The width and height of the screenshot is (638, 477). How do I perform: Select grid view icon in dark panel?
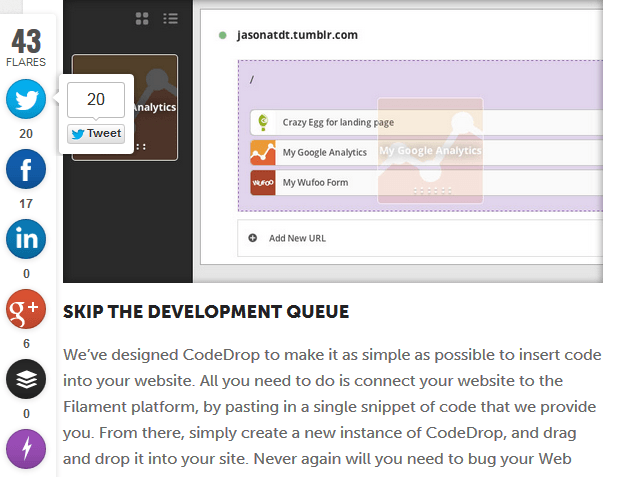(142, 18)
